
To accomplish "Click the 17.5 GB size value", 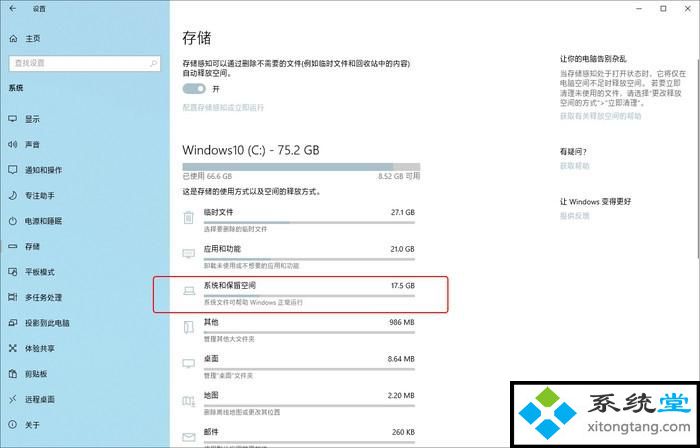I will click(402, 286).
